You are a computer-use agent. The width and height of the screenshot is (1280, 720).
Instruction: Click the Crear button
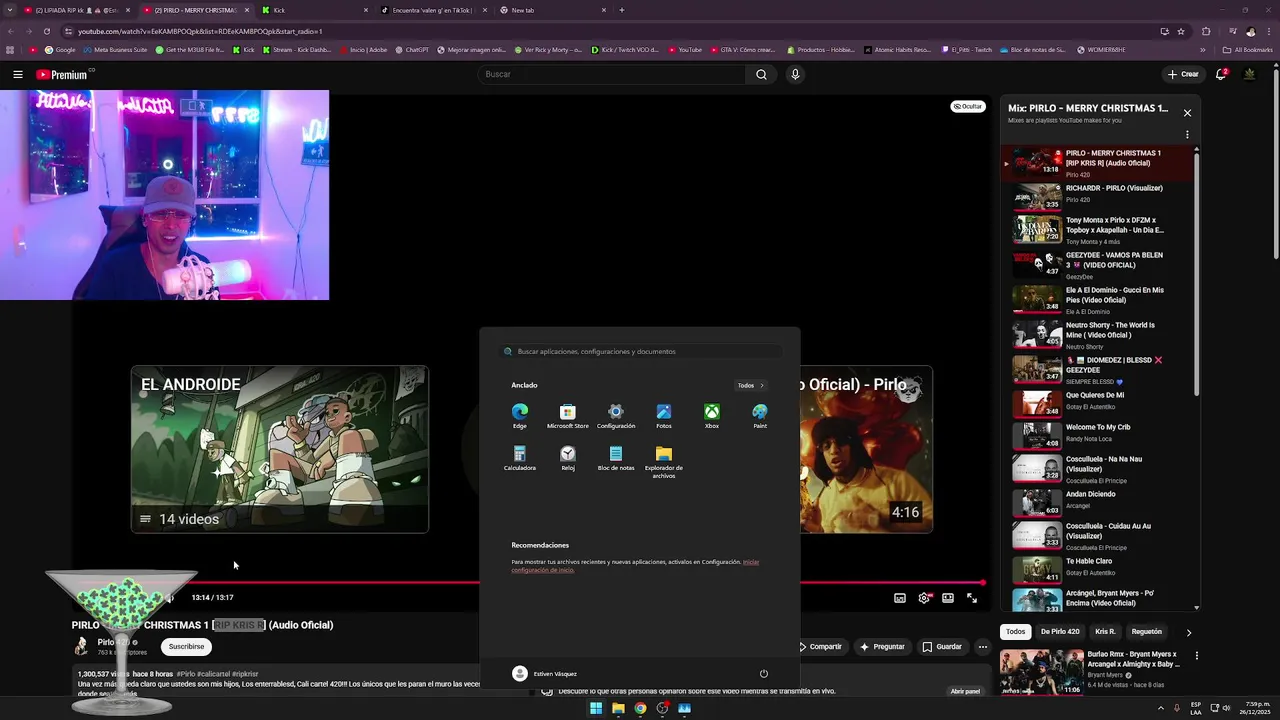tap(1183, 74)
